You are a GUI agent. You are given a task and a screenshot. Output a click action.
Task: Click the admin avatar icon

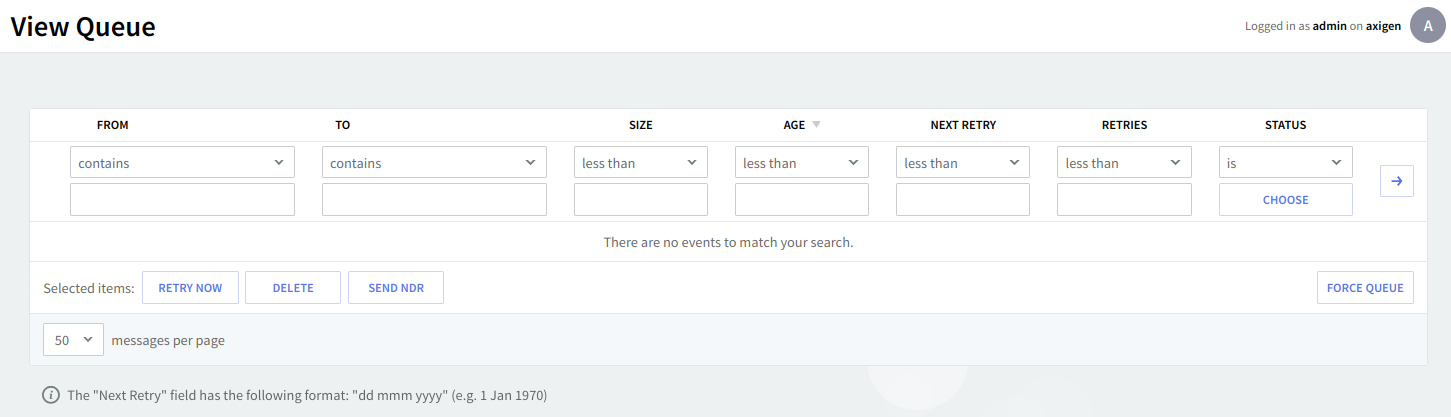[x=1427, y=26]
